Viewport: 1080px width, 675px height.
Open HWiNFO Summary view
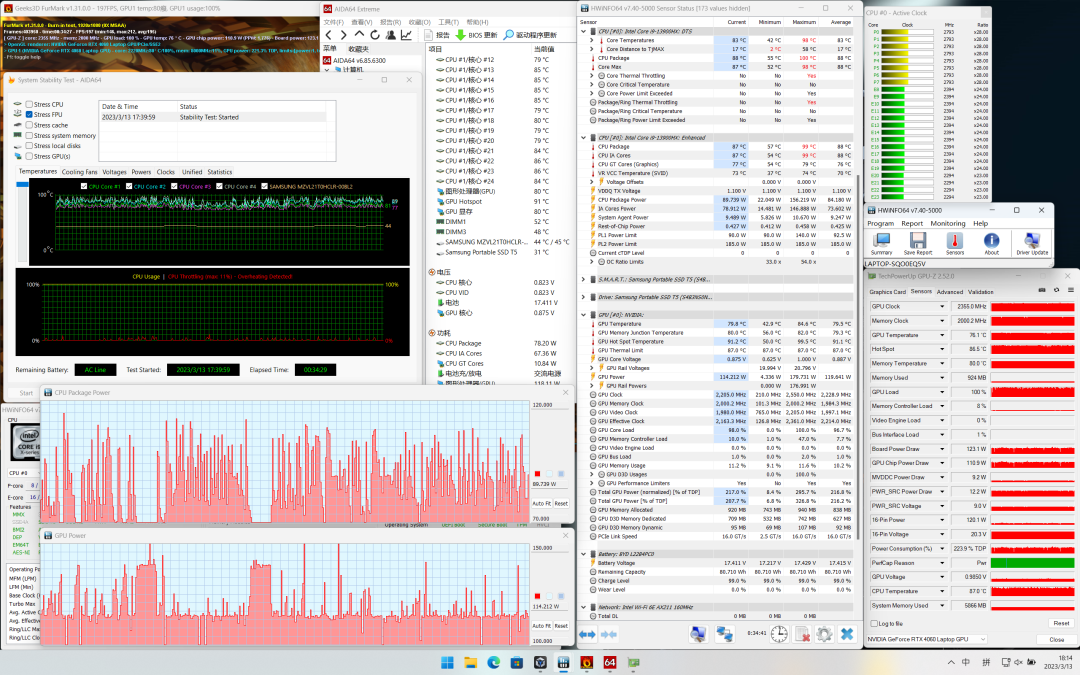[881, 243]
